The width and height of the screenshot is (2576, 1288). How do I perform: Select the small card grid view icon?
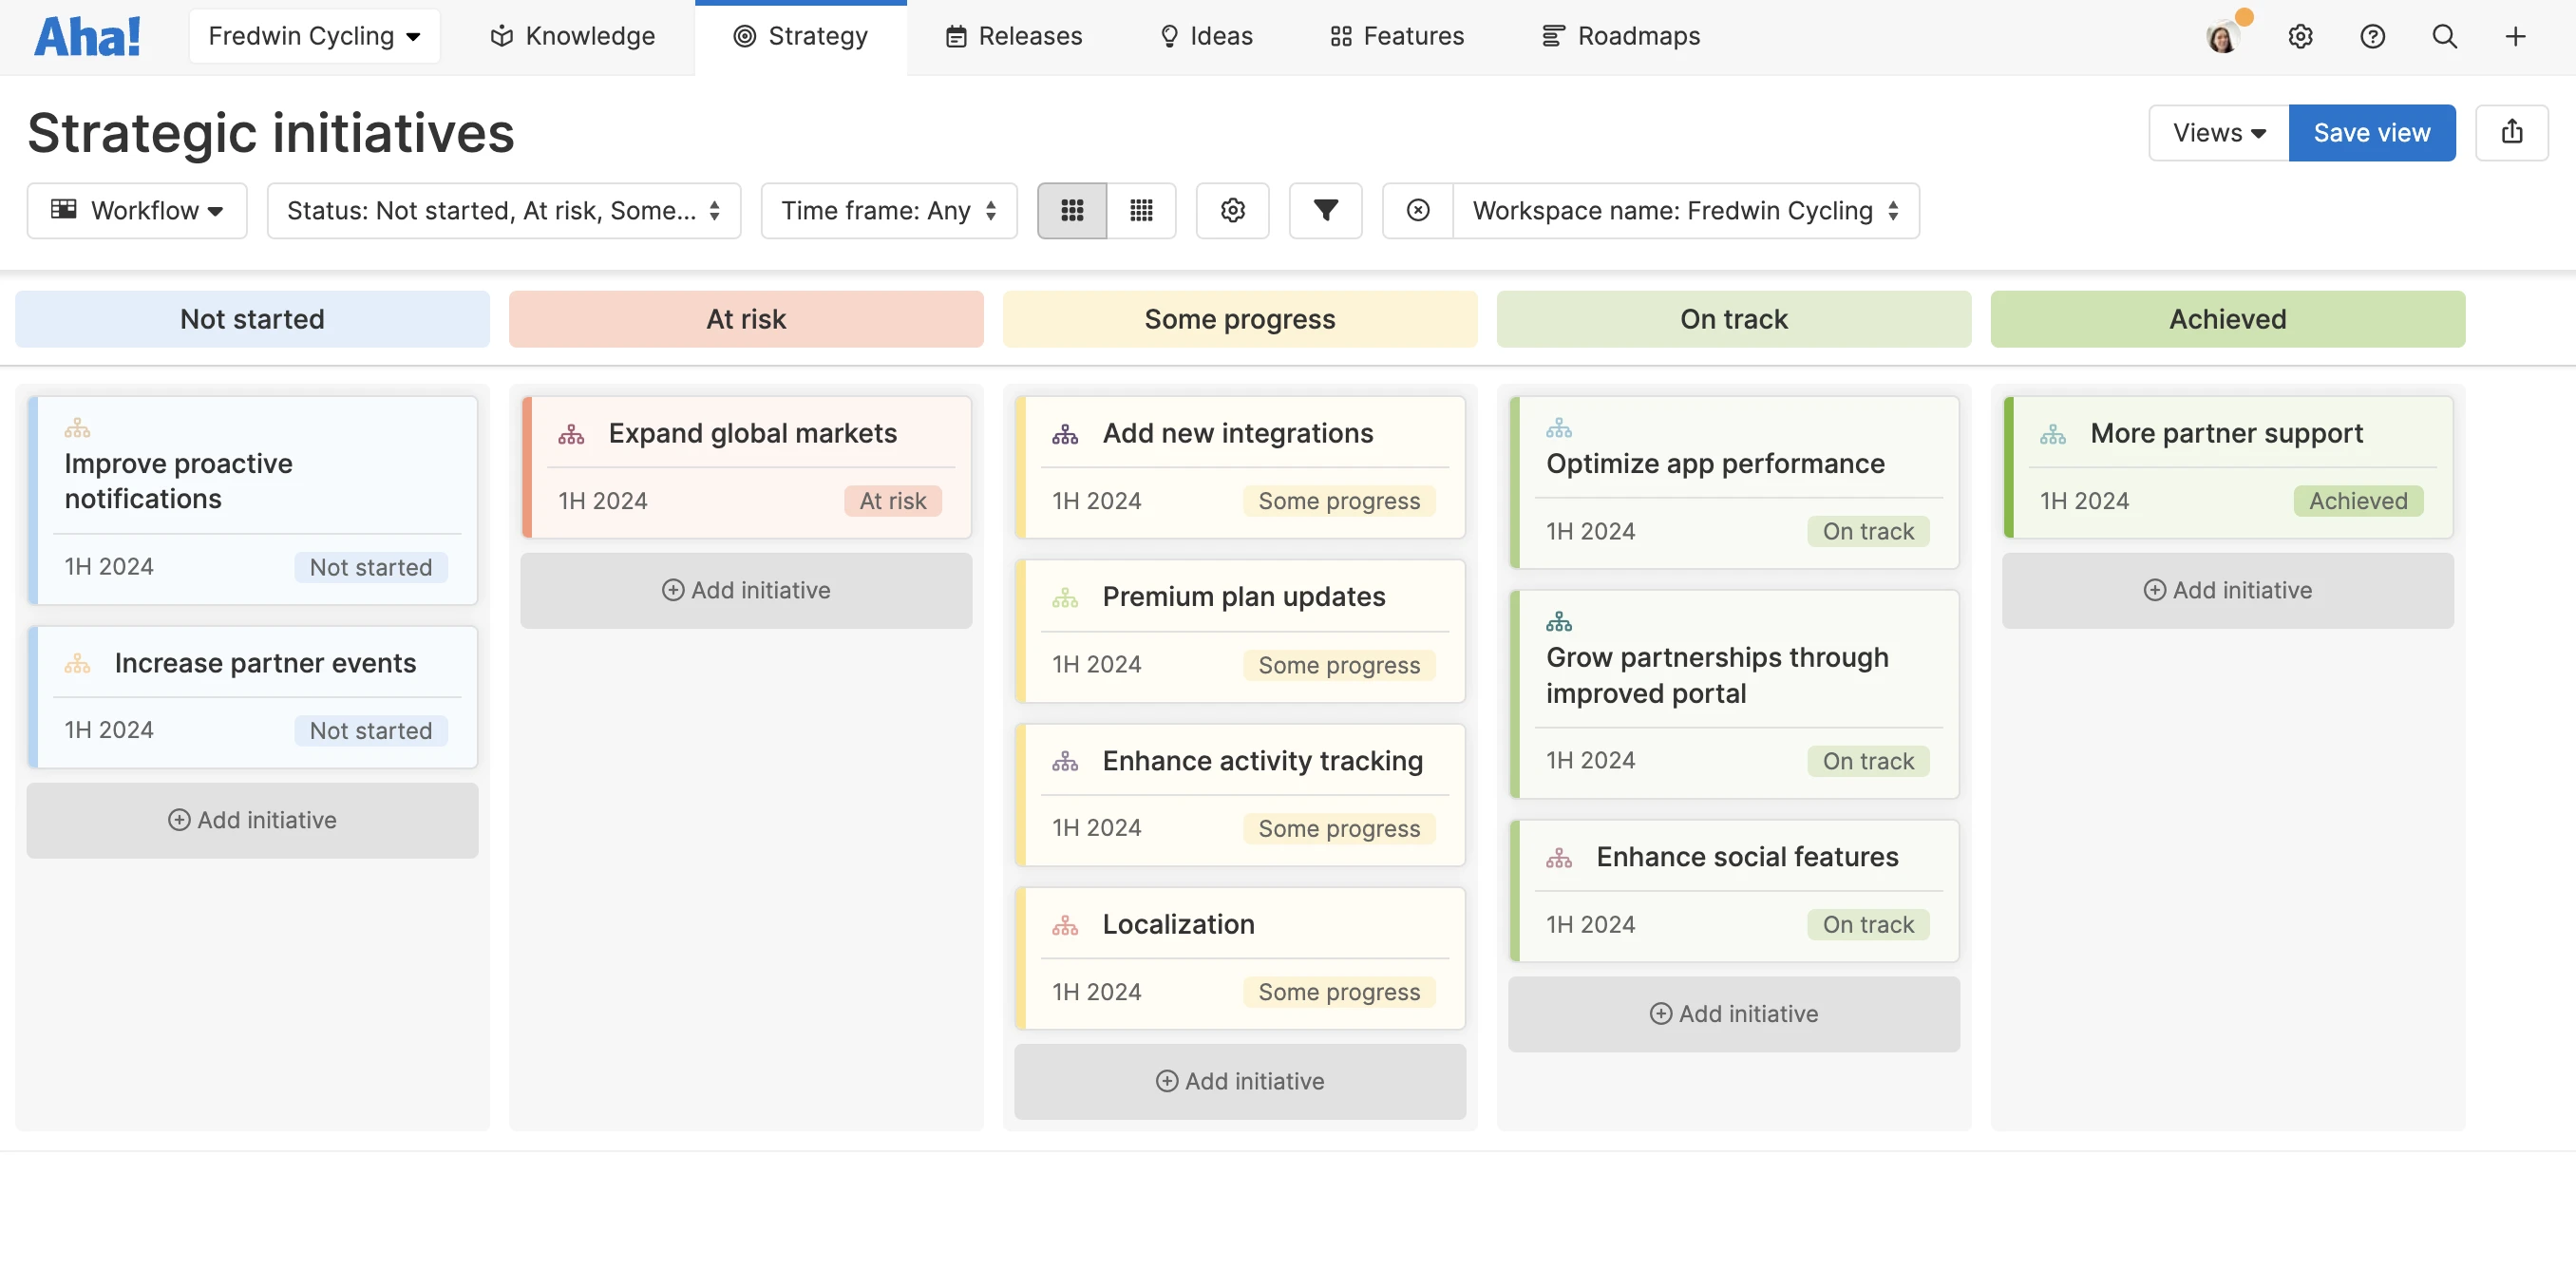click(1072, 211)
